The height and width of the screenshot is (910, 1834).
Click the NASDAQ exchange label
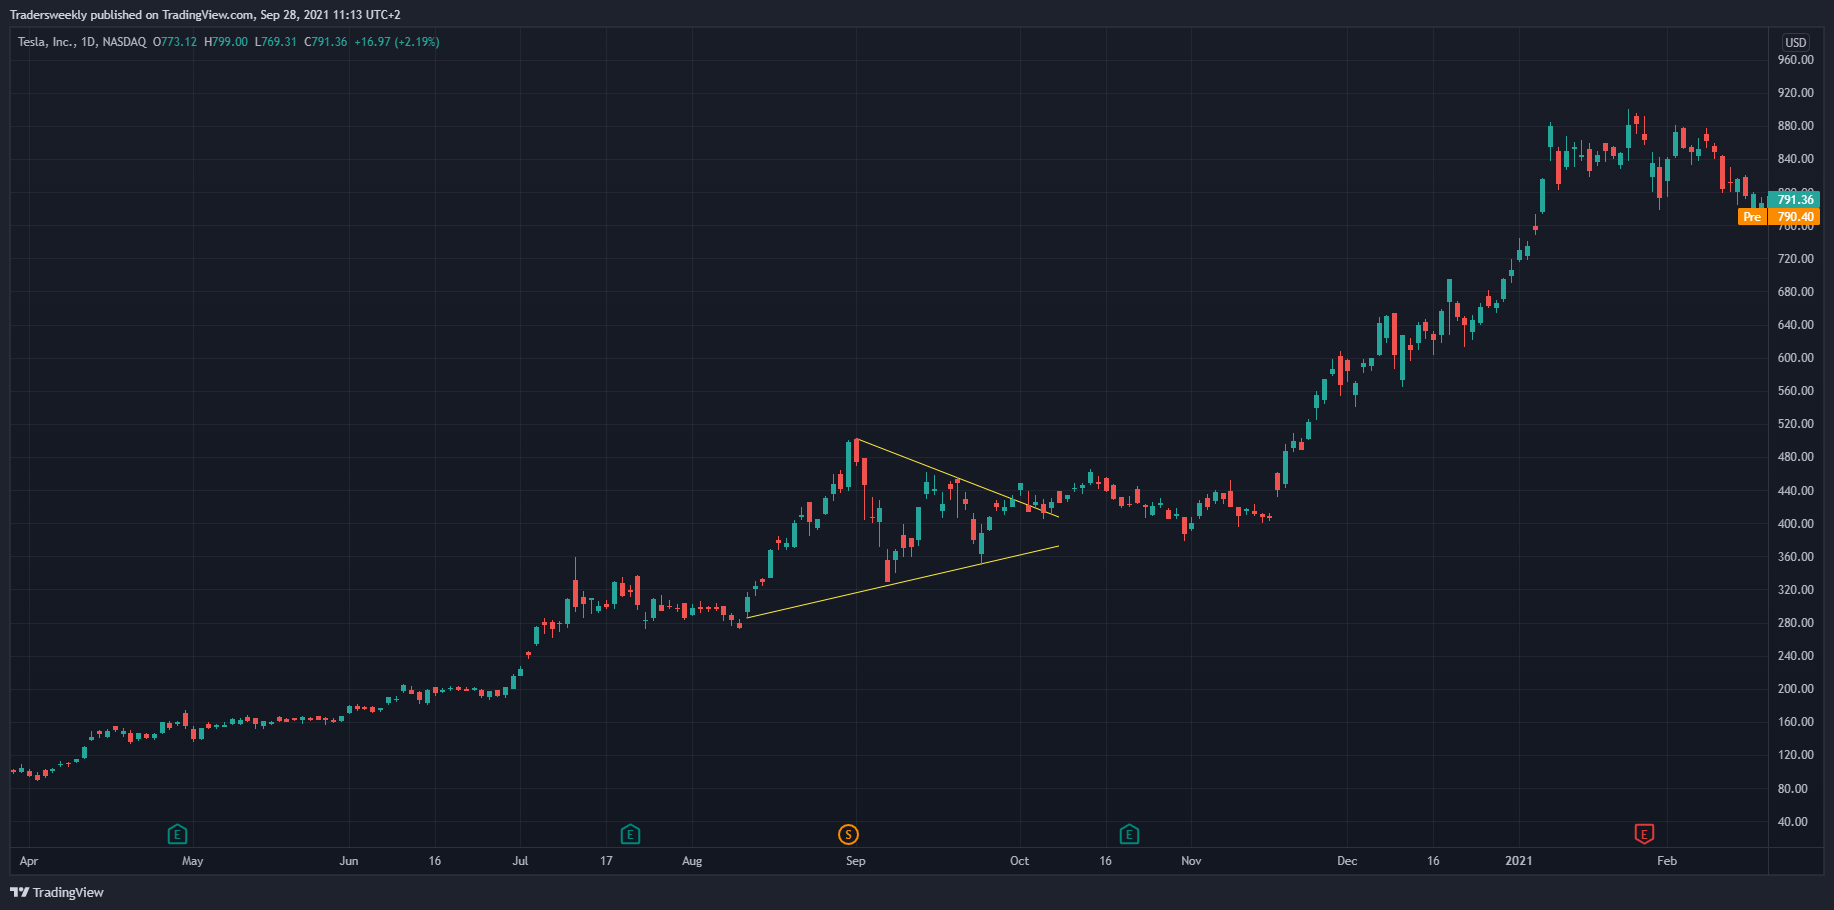(124, 42)
